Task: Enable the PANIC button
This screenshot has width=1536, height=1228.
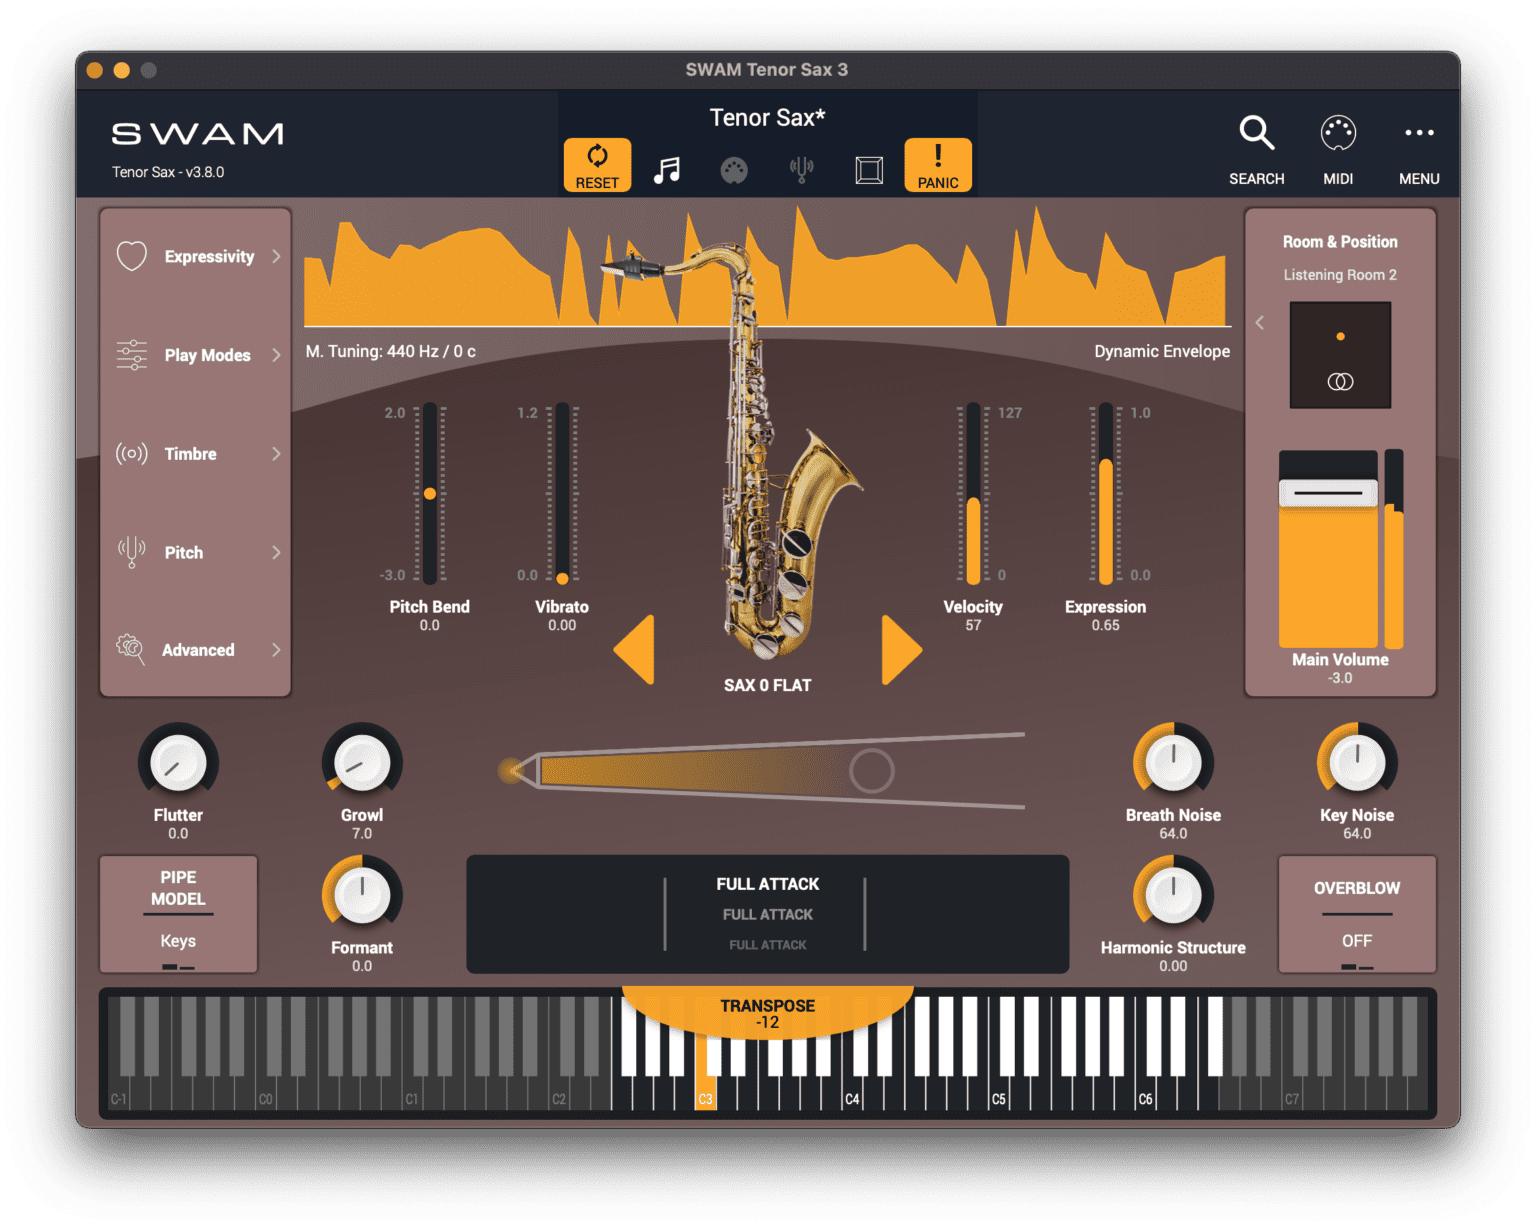Action: point(937,163)
